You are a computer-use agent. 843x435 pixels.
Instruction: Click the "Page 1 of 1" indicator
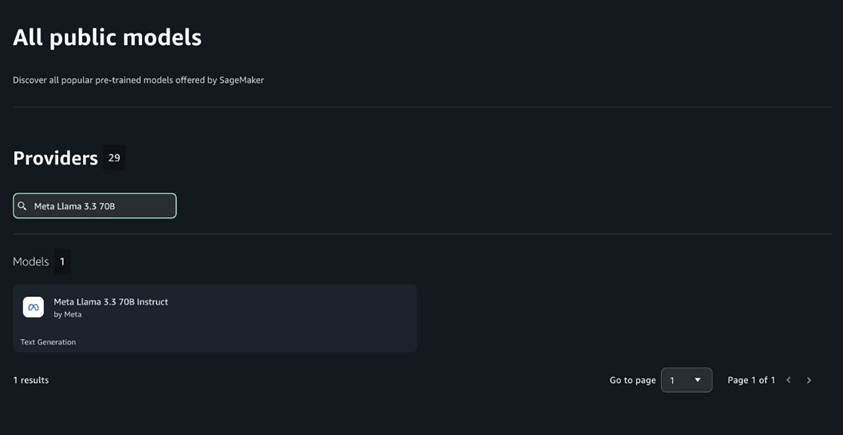pyautogui.click(x=751, y=380)
